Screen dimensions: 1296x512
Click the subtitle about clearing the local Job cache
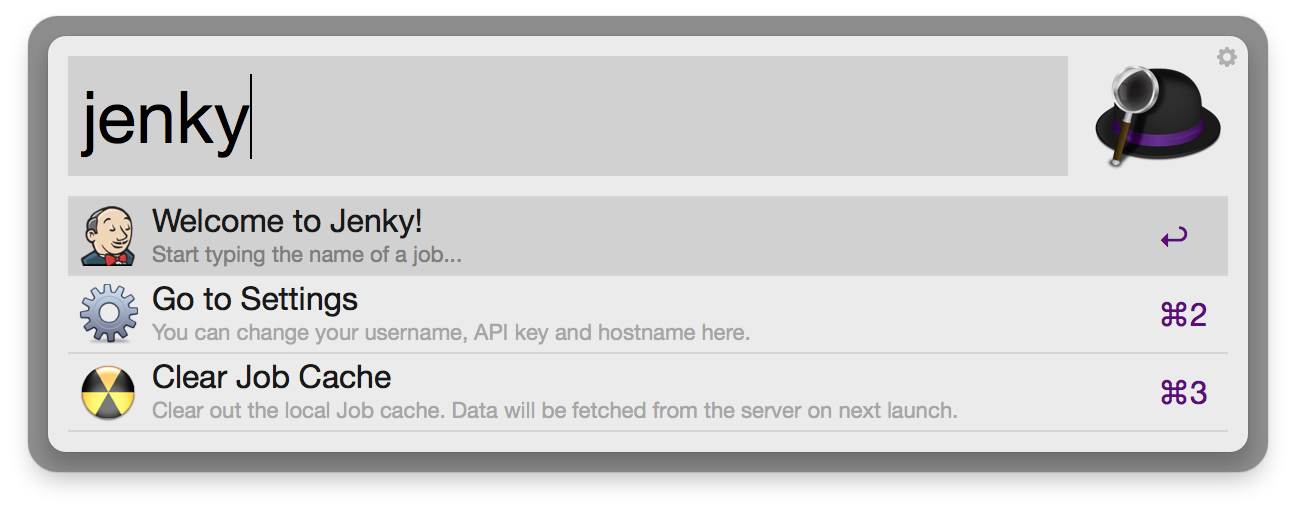(x=555, y=410)
